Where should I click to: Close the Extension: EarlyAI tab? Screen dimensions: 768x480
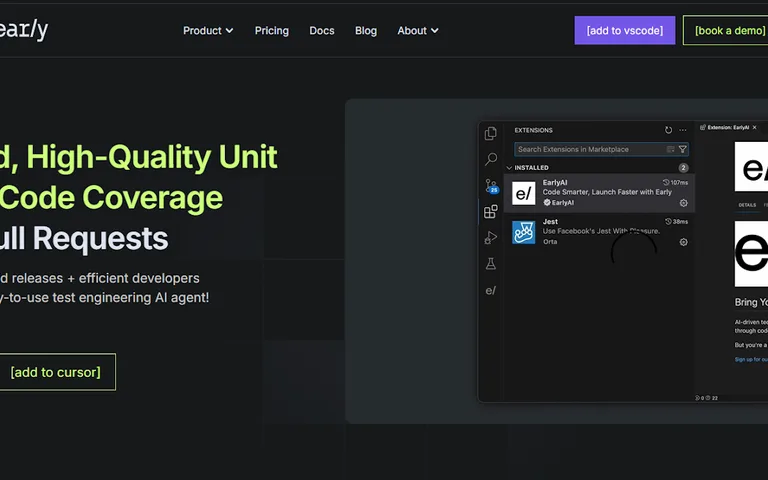point(755,127)
